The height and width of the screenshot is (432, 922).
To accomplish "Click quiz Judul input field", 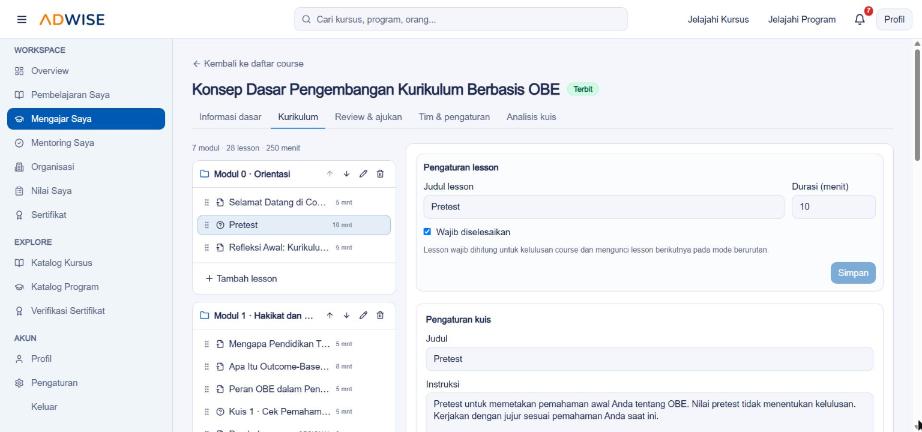I will coord(650,359).
